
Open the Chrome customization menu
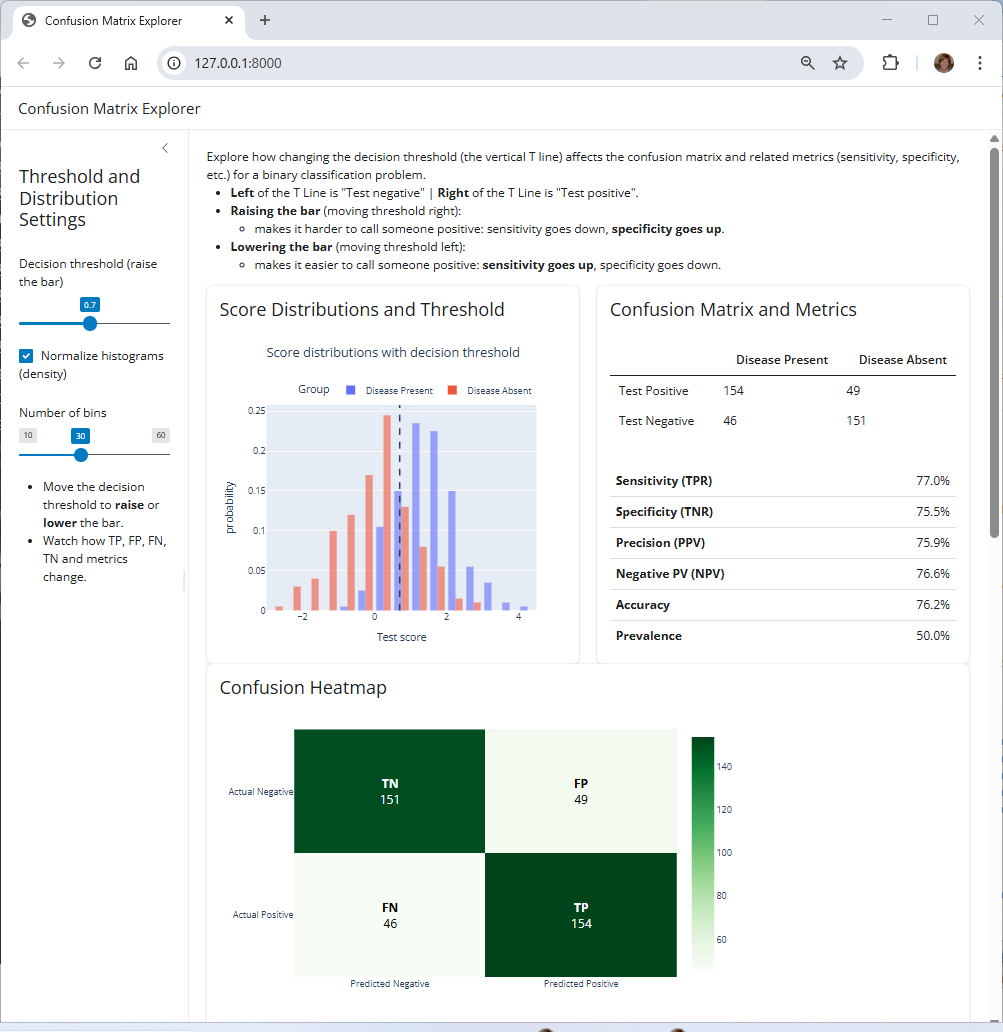click(980, 62)
